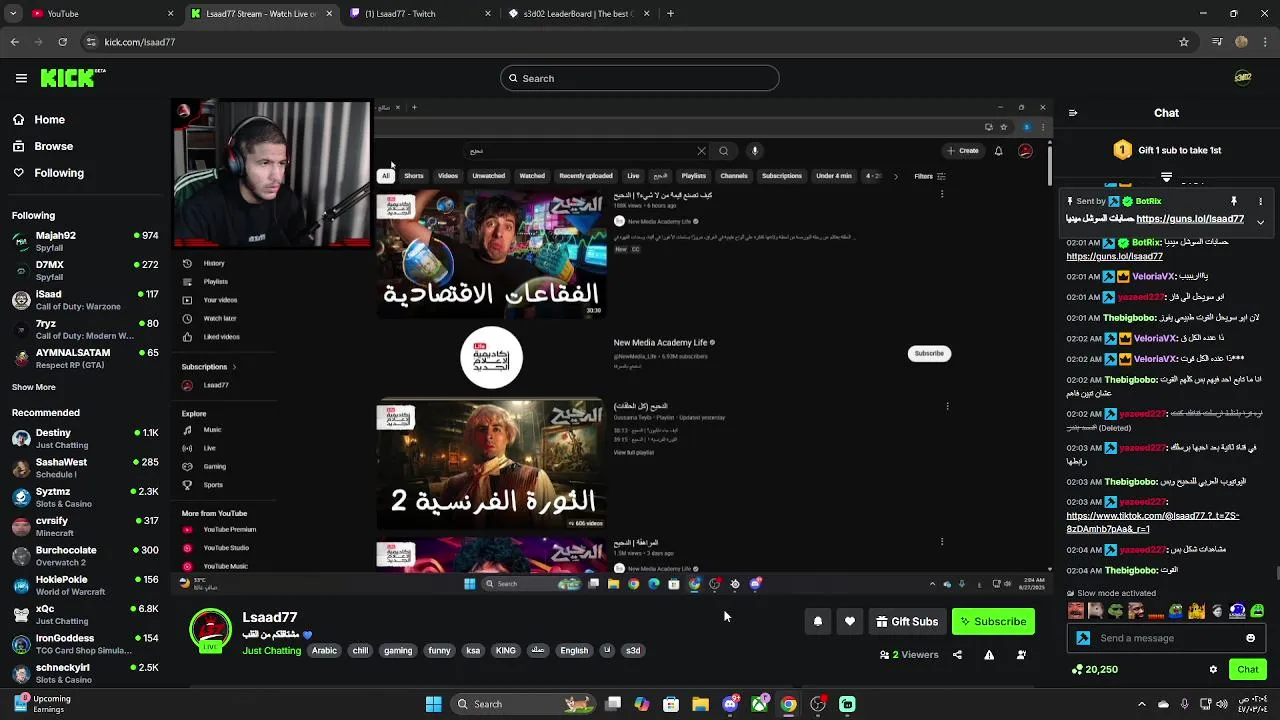Screen dimensions: 1280x720
Task: Bookmark this page with star icon
Action: [x=1184, y=42]
